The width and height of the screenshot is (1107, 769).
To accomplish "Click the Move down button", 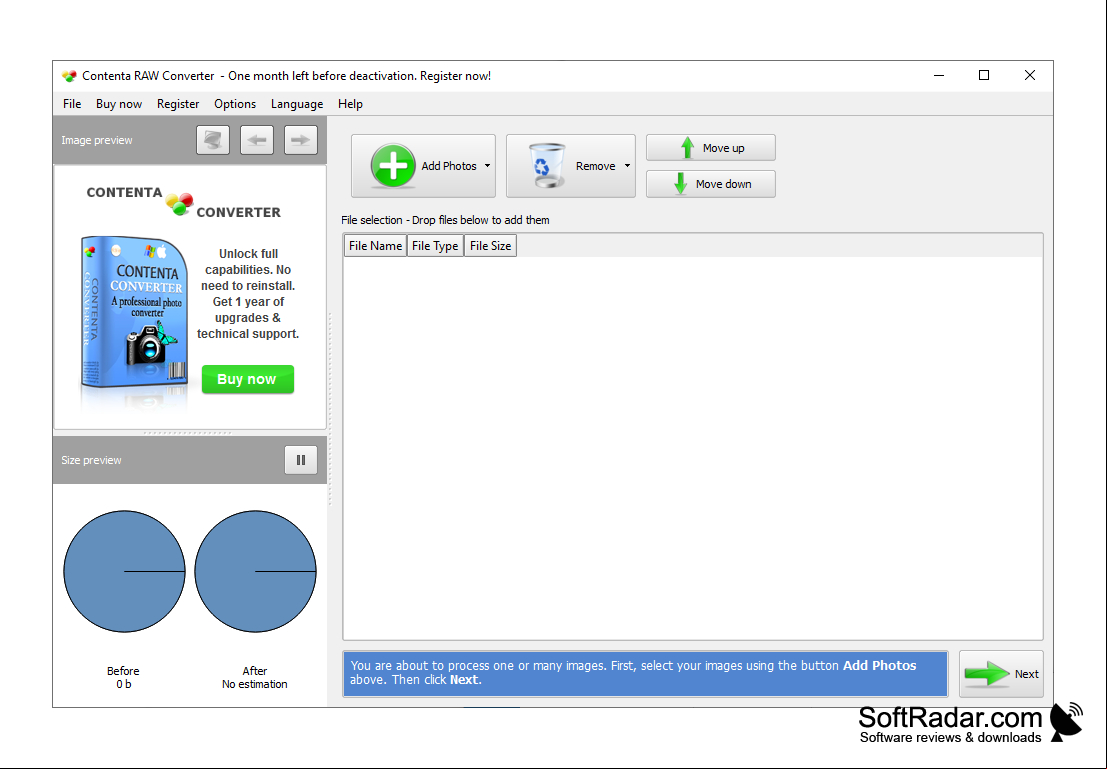I will click(x=711, y=184).
